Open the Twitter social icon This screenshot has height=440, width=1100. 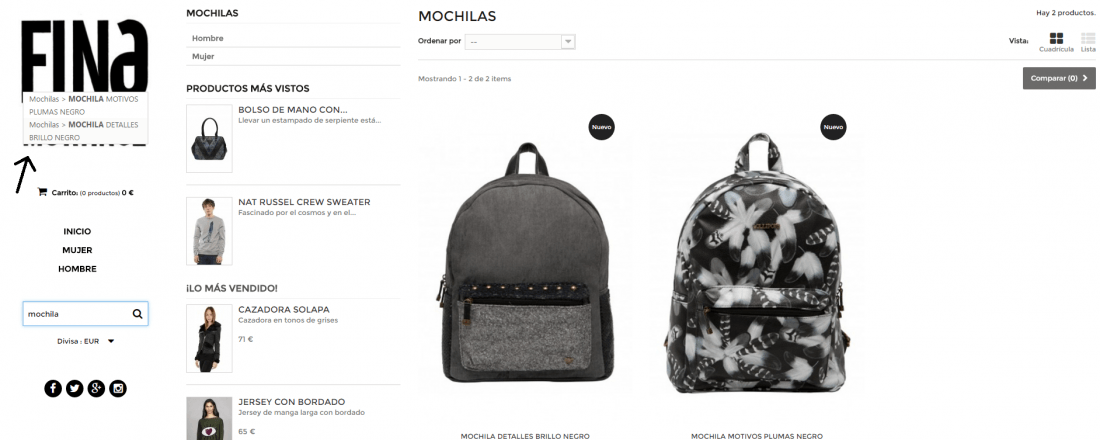point(75,388)
